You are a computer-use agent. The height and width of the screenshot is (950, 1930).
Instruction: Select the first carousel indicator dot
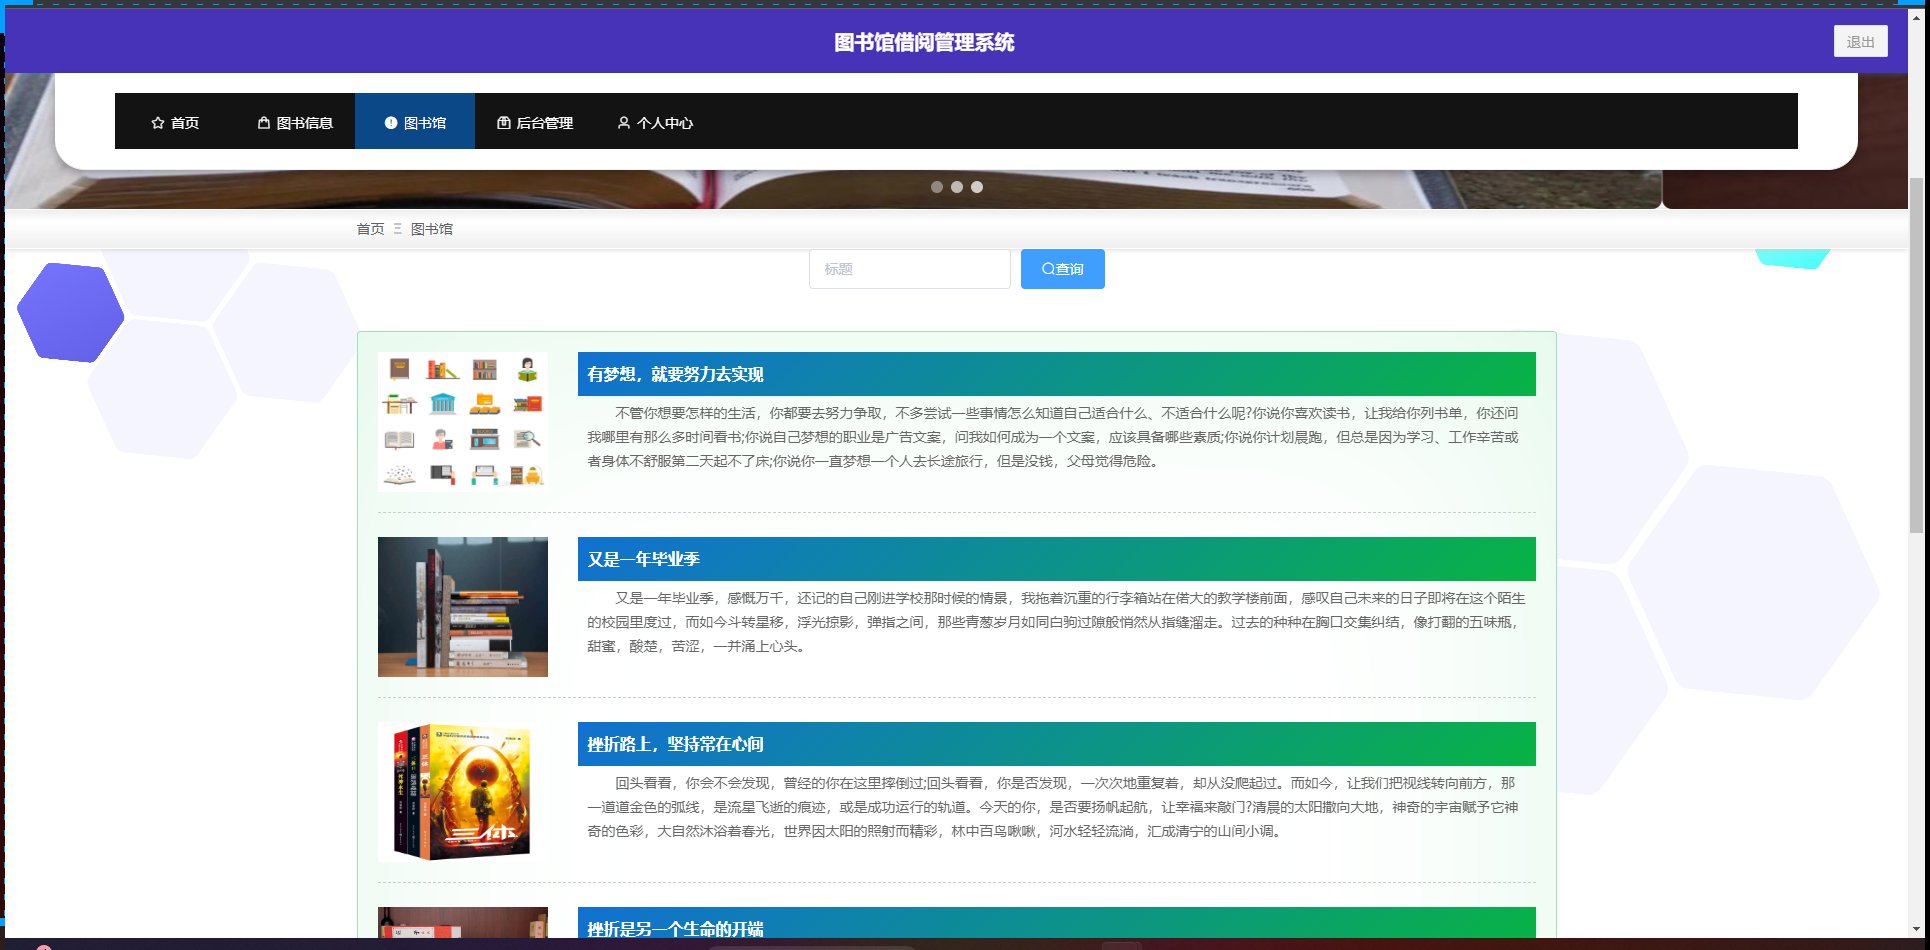point(937,187)
